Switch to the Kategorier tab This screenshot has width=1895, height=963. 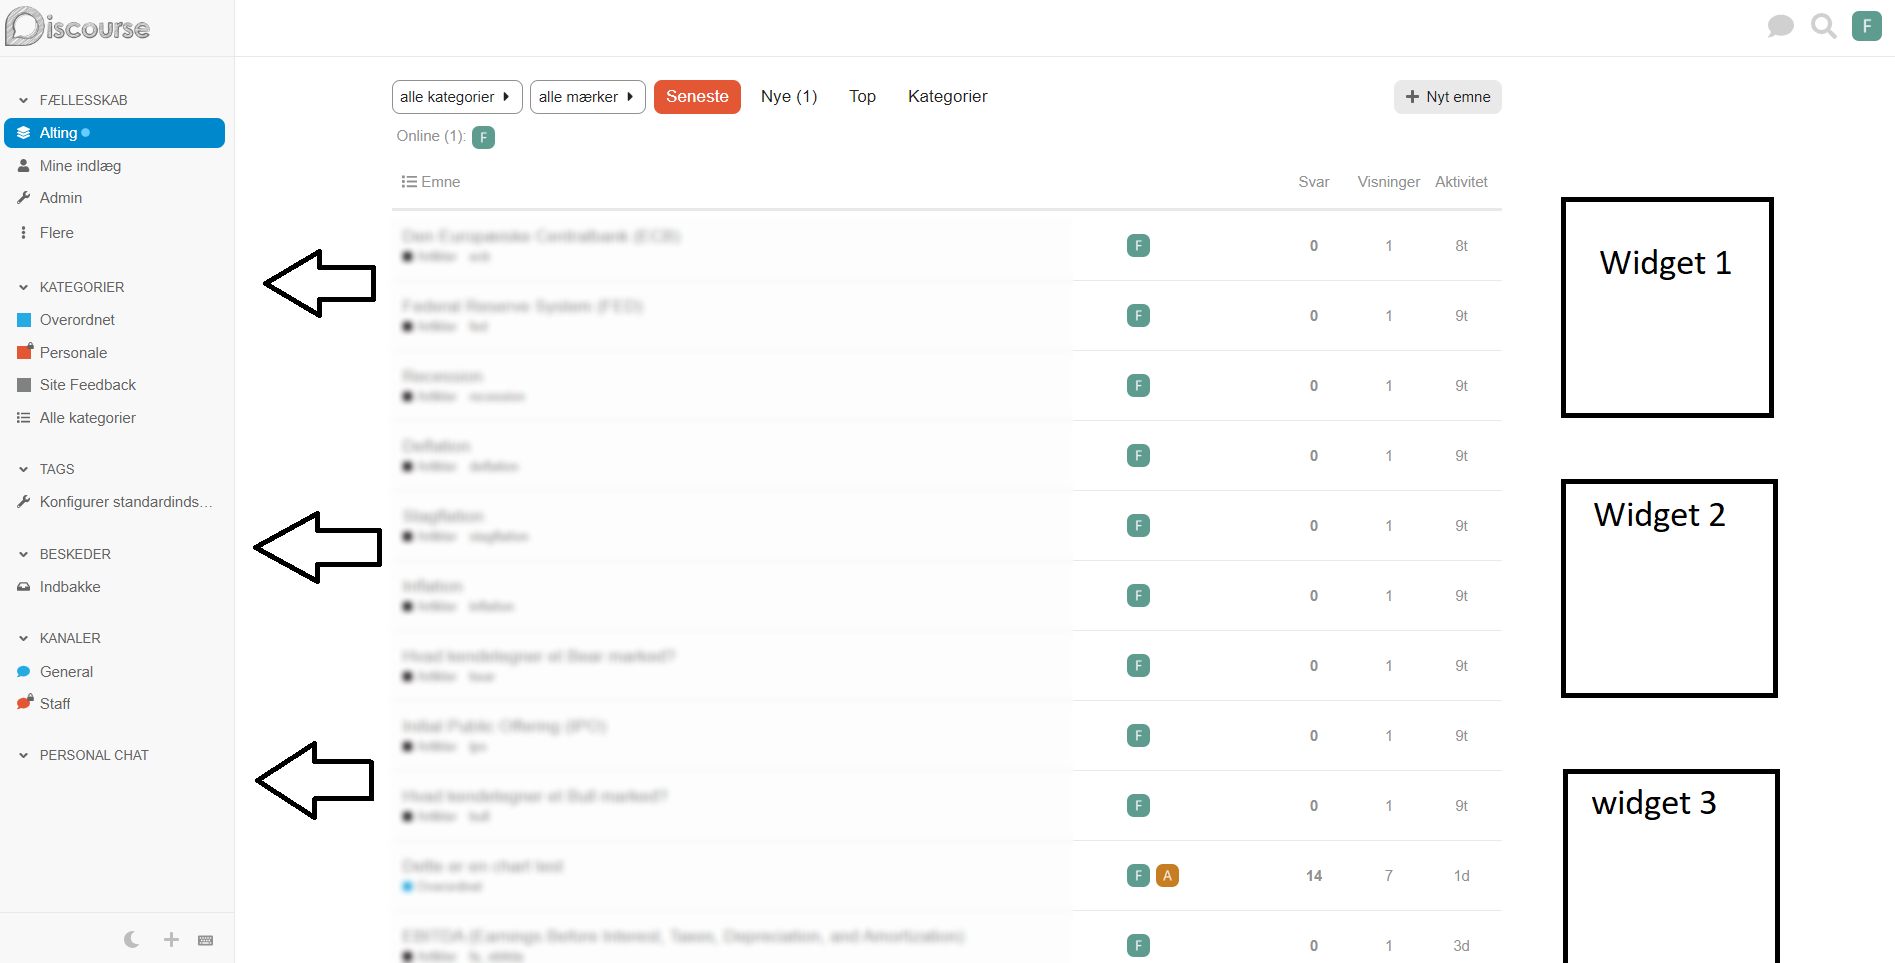tap(947, 97)
